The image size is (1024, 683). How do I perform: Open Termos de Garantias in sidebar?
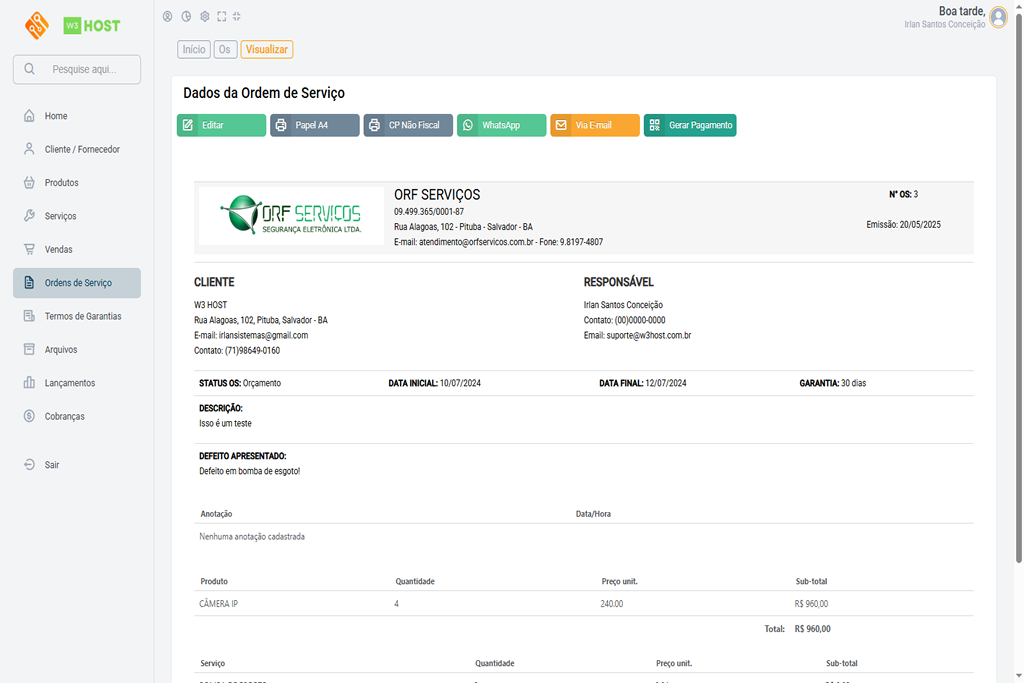[x=82, y=316]
